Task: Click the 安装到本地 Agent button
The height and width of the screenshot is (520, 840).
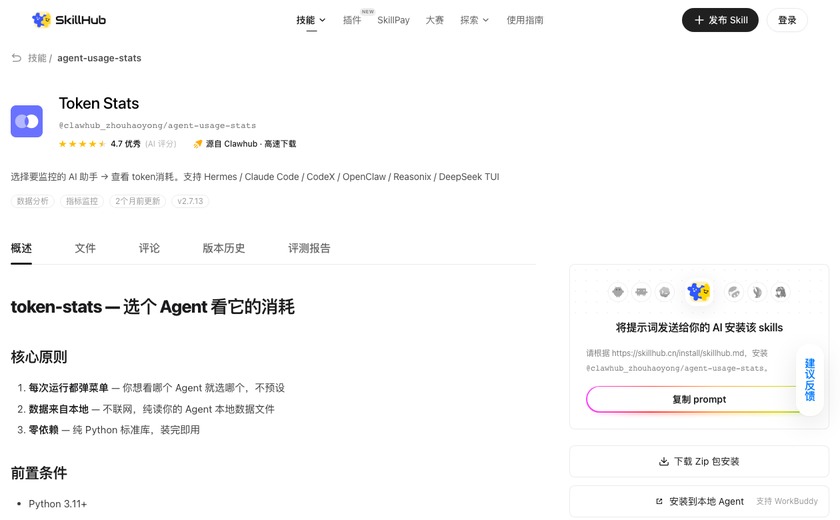Action: [x=699, y=501]
